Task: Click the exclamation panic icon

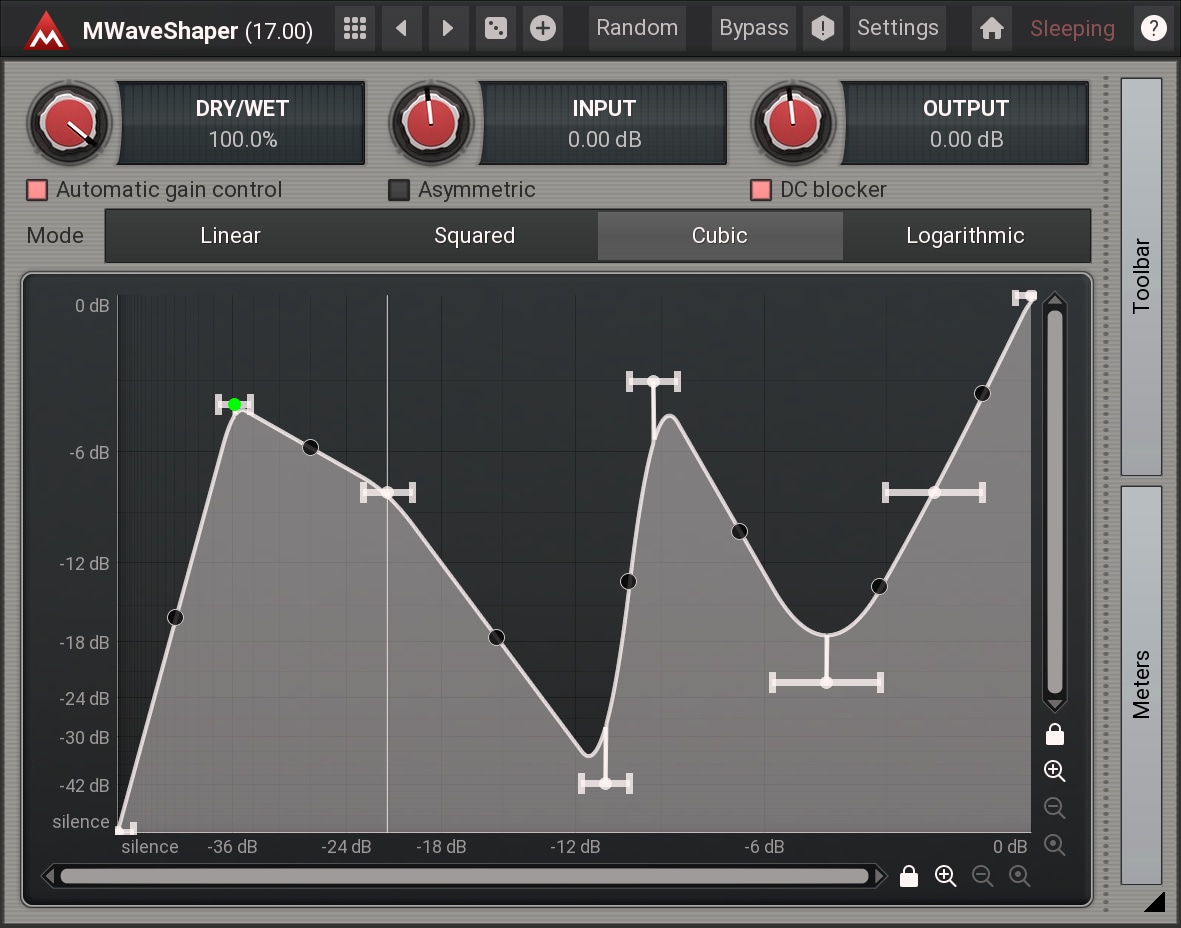Action: [822, 28]
